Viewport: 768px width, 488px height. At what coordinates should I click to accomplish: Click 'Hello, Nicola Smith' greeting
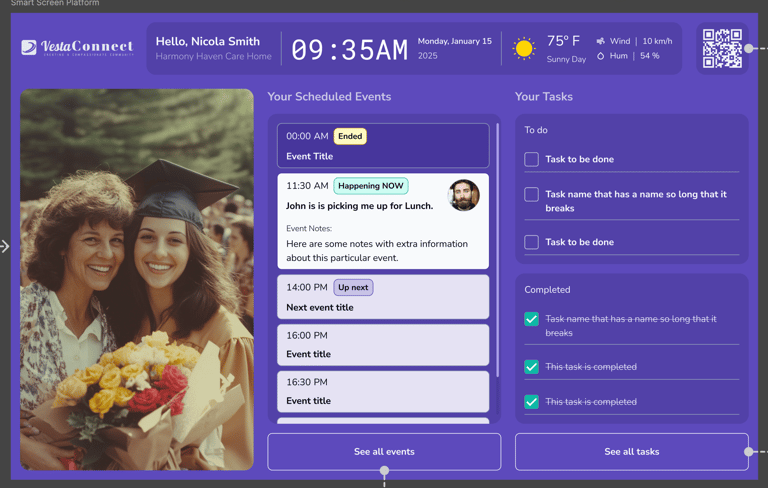click(208, 41)
